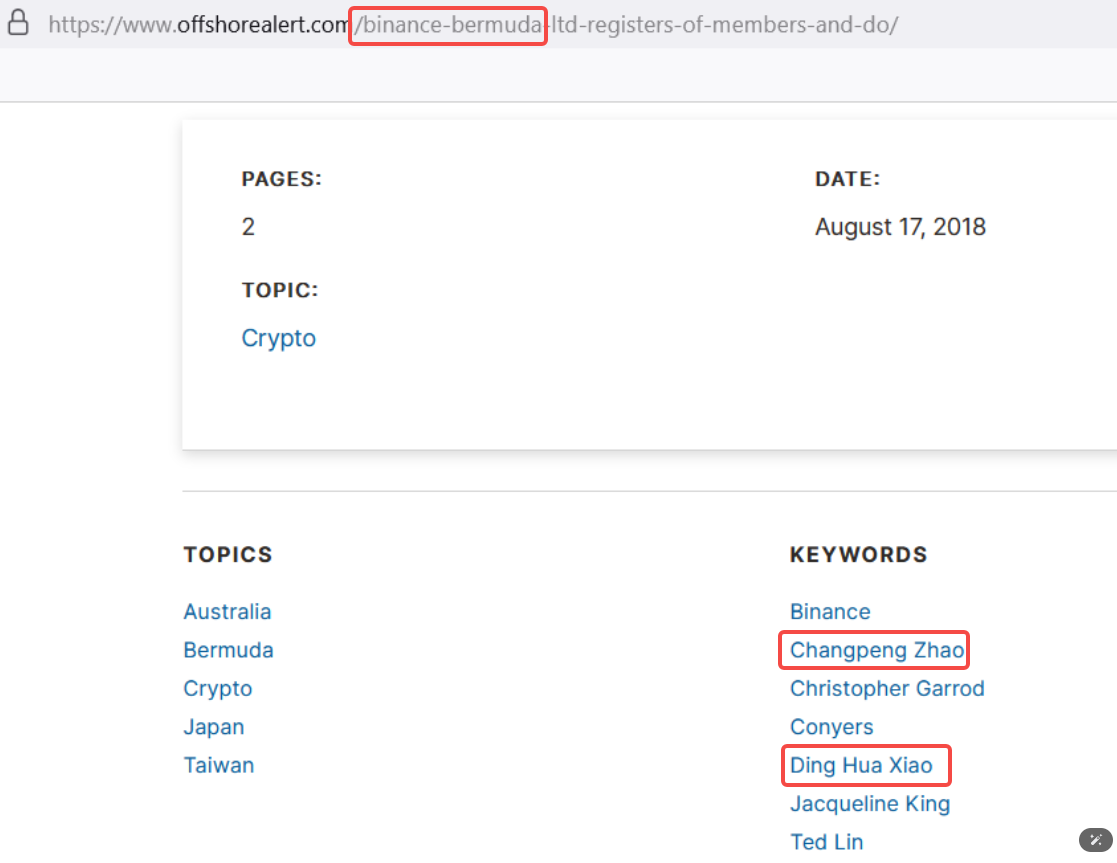1117x863 pixels.
Task: Click the padlock site security icon
Action: (18, 23)
